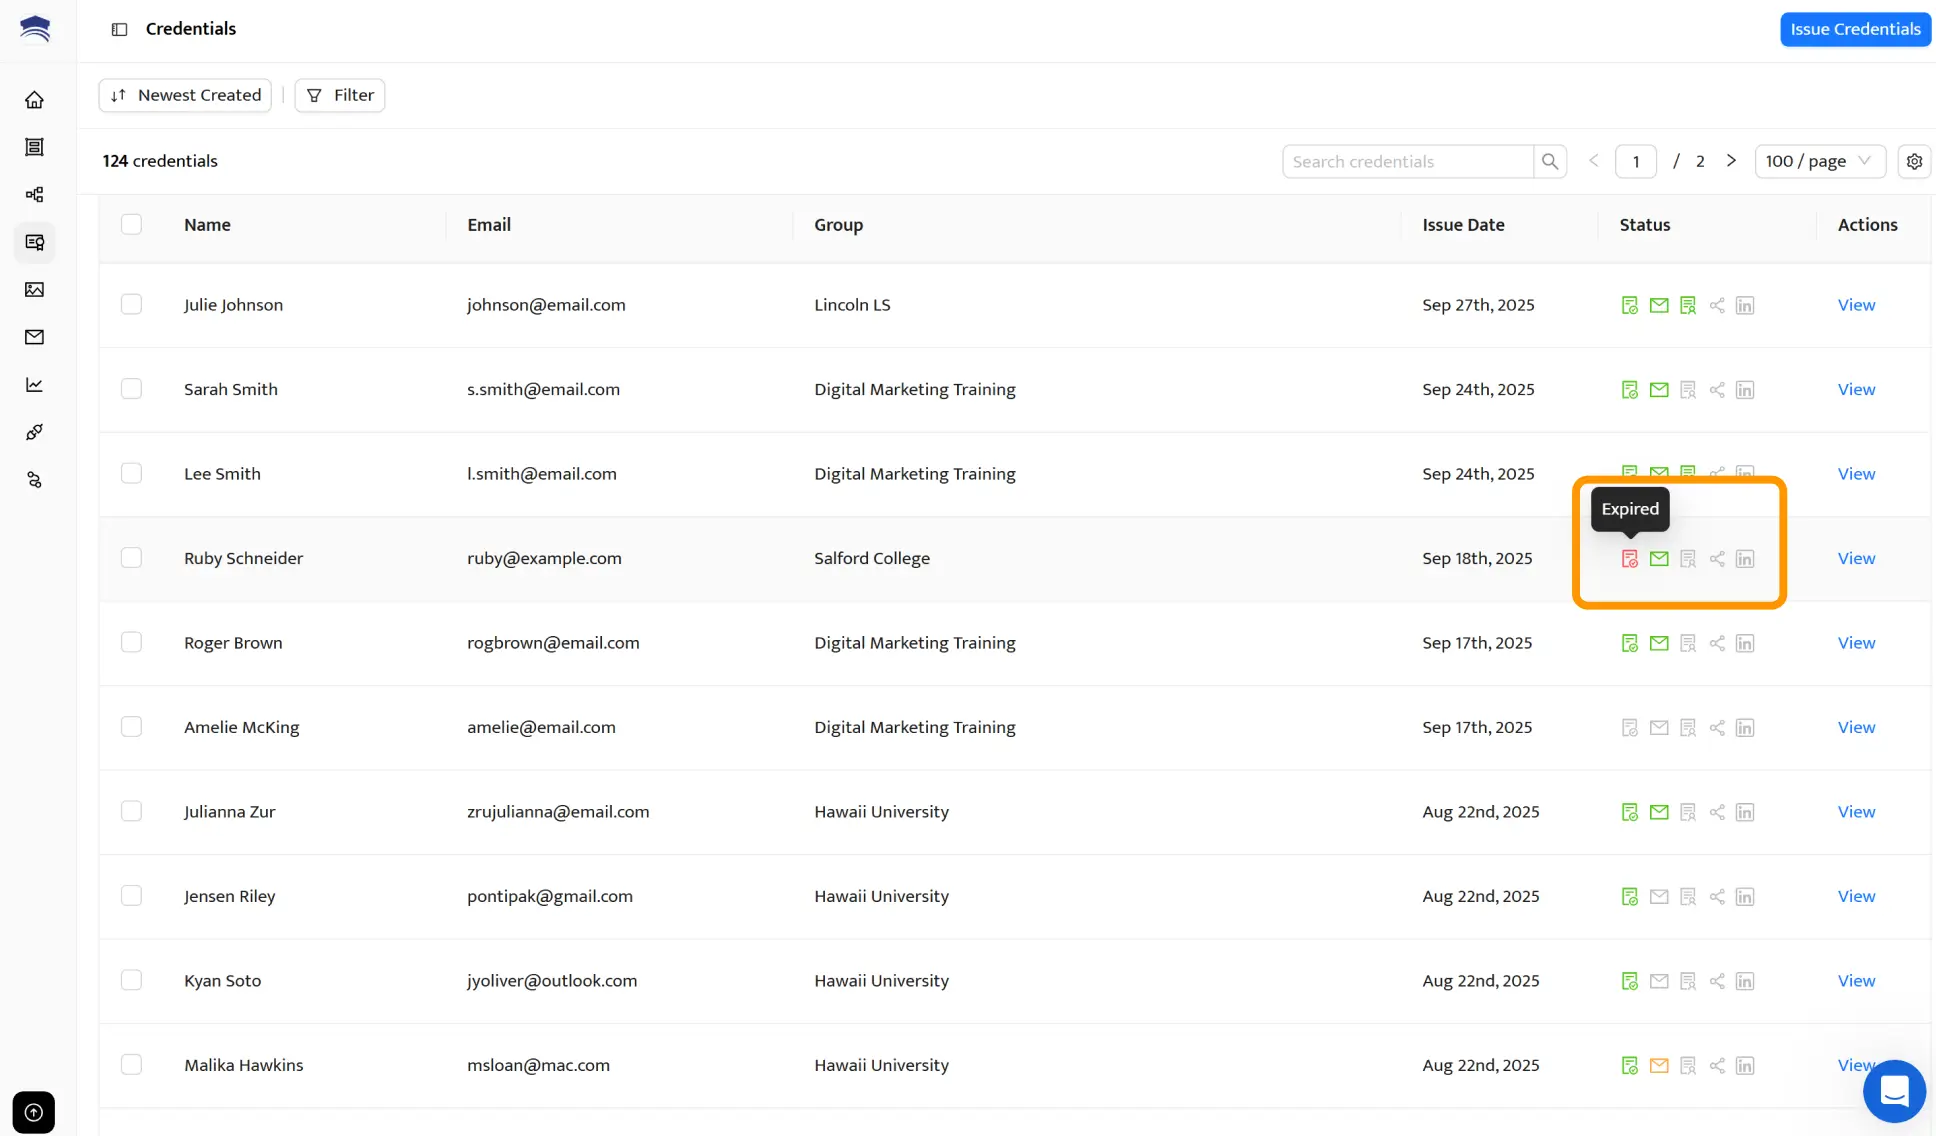Open the Filter options

(340, 95)
